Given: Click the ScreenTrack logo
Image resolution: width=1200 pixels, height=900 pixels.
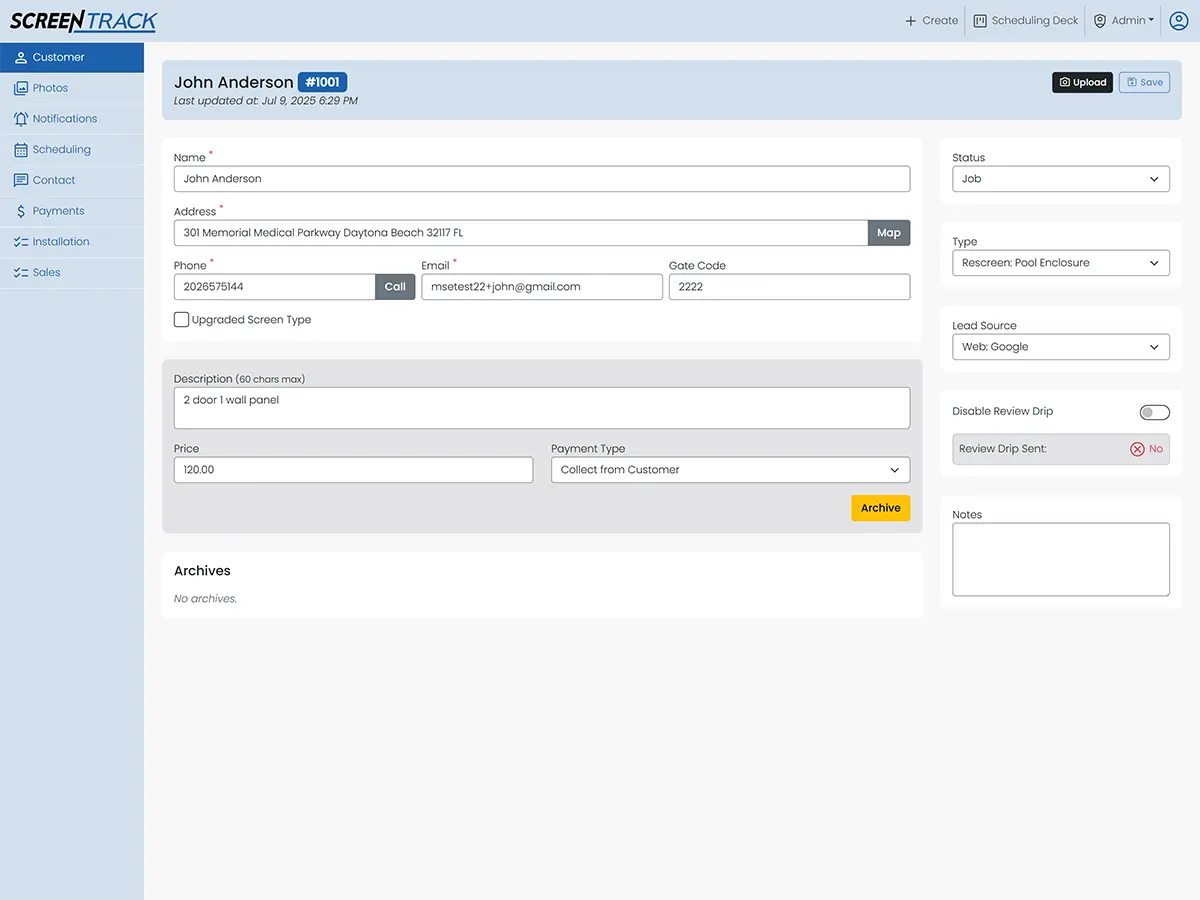Looking at the screenshot, I should [83, 21].
